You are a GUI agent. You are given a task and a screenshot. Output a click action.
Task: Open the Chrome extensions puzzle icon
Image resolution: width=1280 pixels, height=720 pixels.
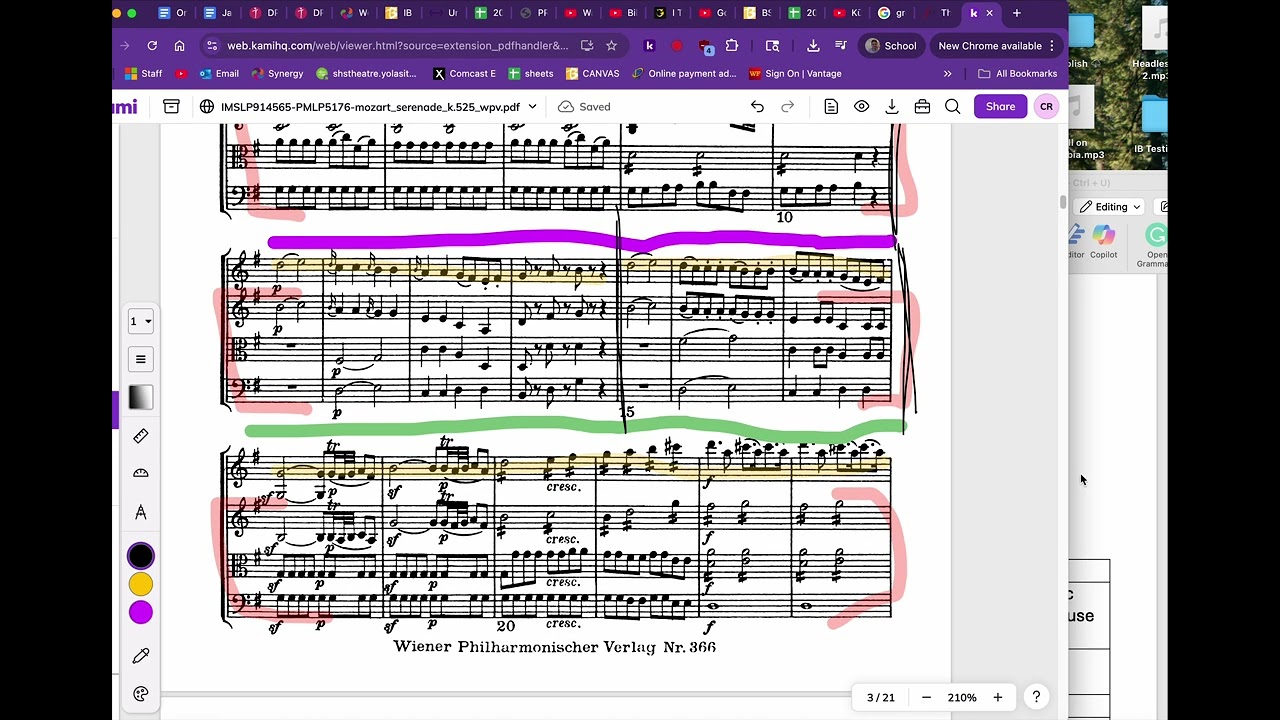(732, 45)
